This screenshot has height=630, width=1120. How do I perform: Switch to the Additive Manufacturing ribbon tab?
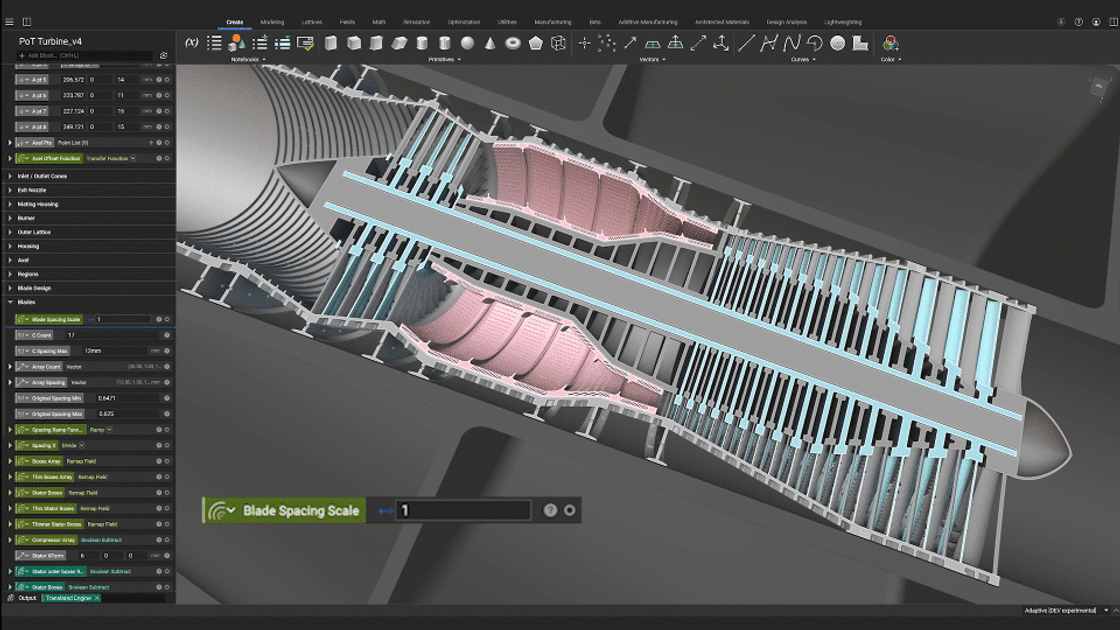(x=648, y=22)
